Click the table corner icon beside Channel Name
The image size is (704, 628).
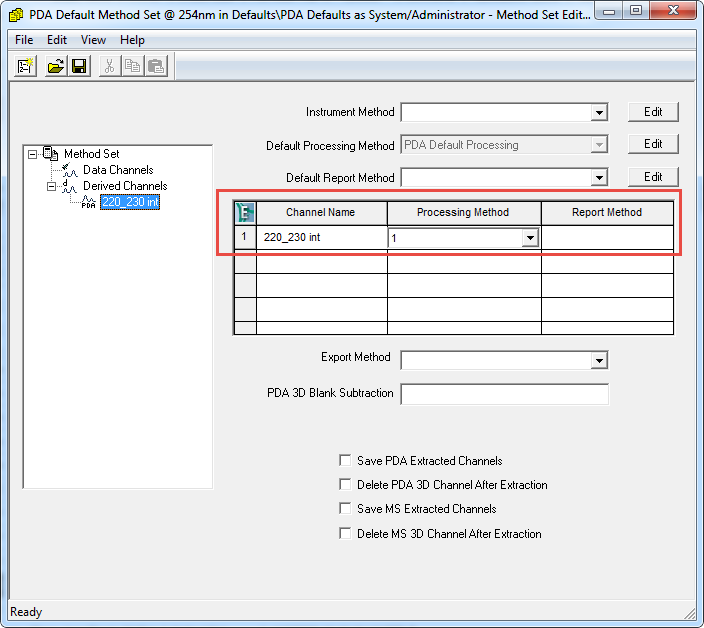pos(245,212)
